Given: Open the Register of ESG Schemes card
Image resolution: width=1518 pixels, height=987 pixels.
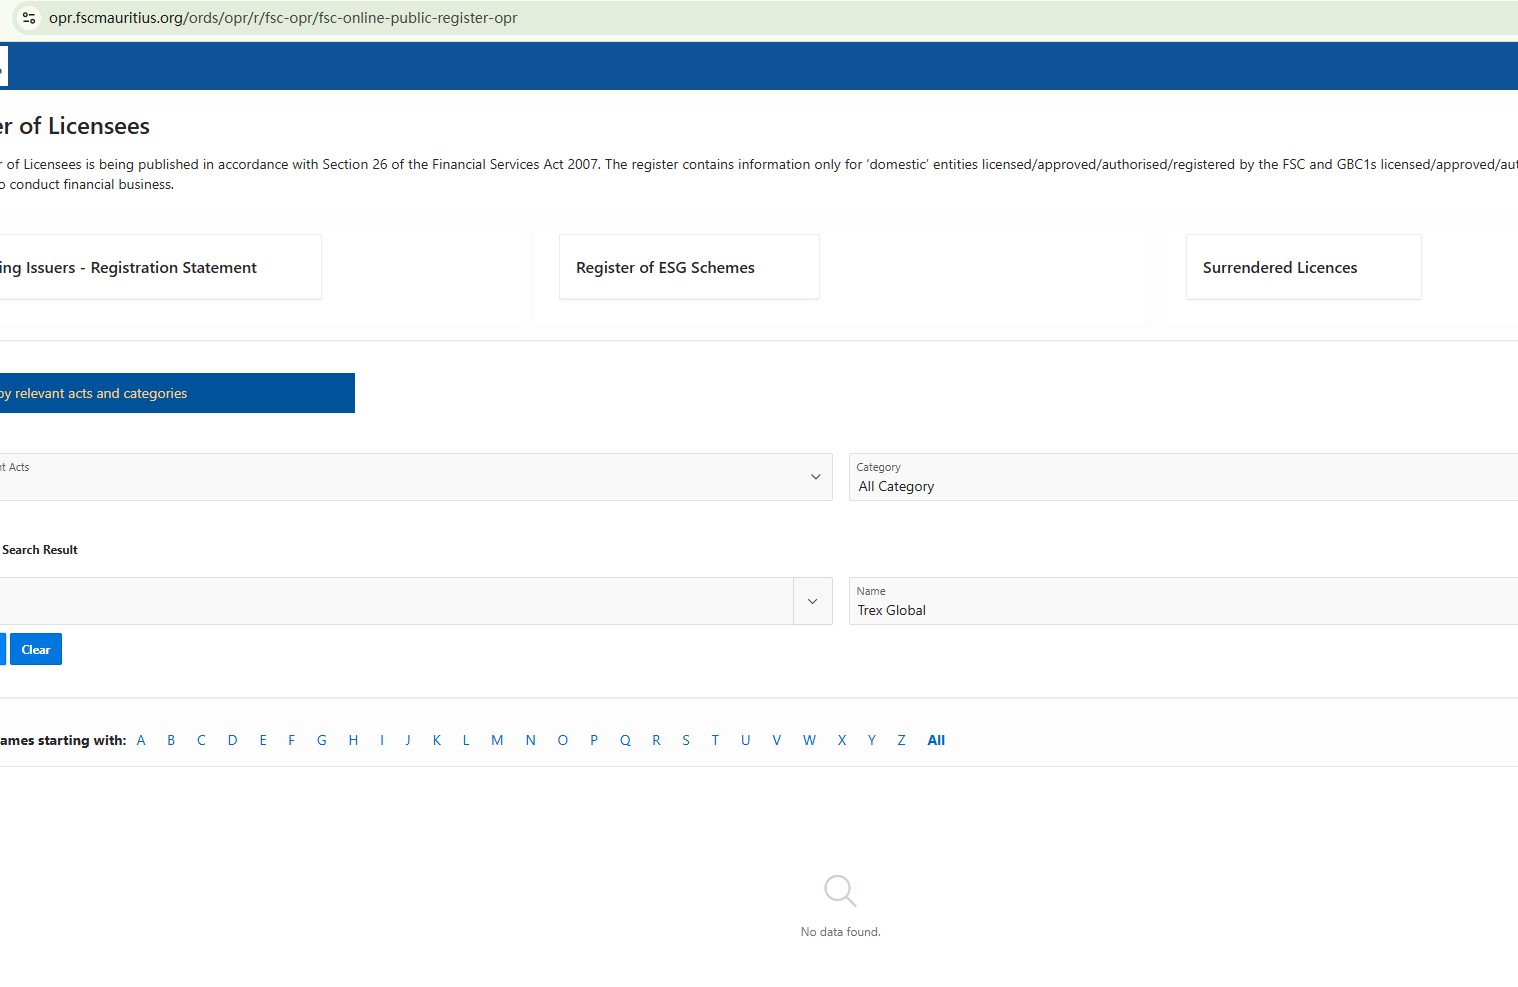Looking at the screenshot, I should pyautogui.click(x=688, y=267).
